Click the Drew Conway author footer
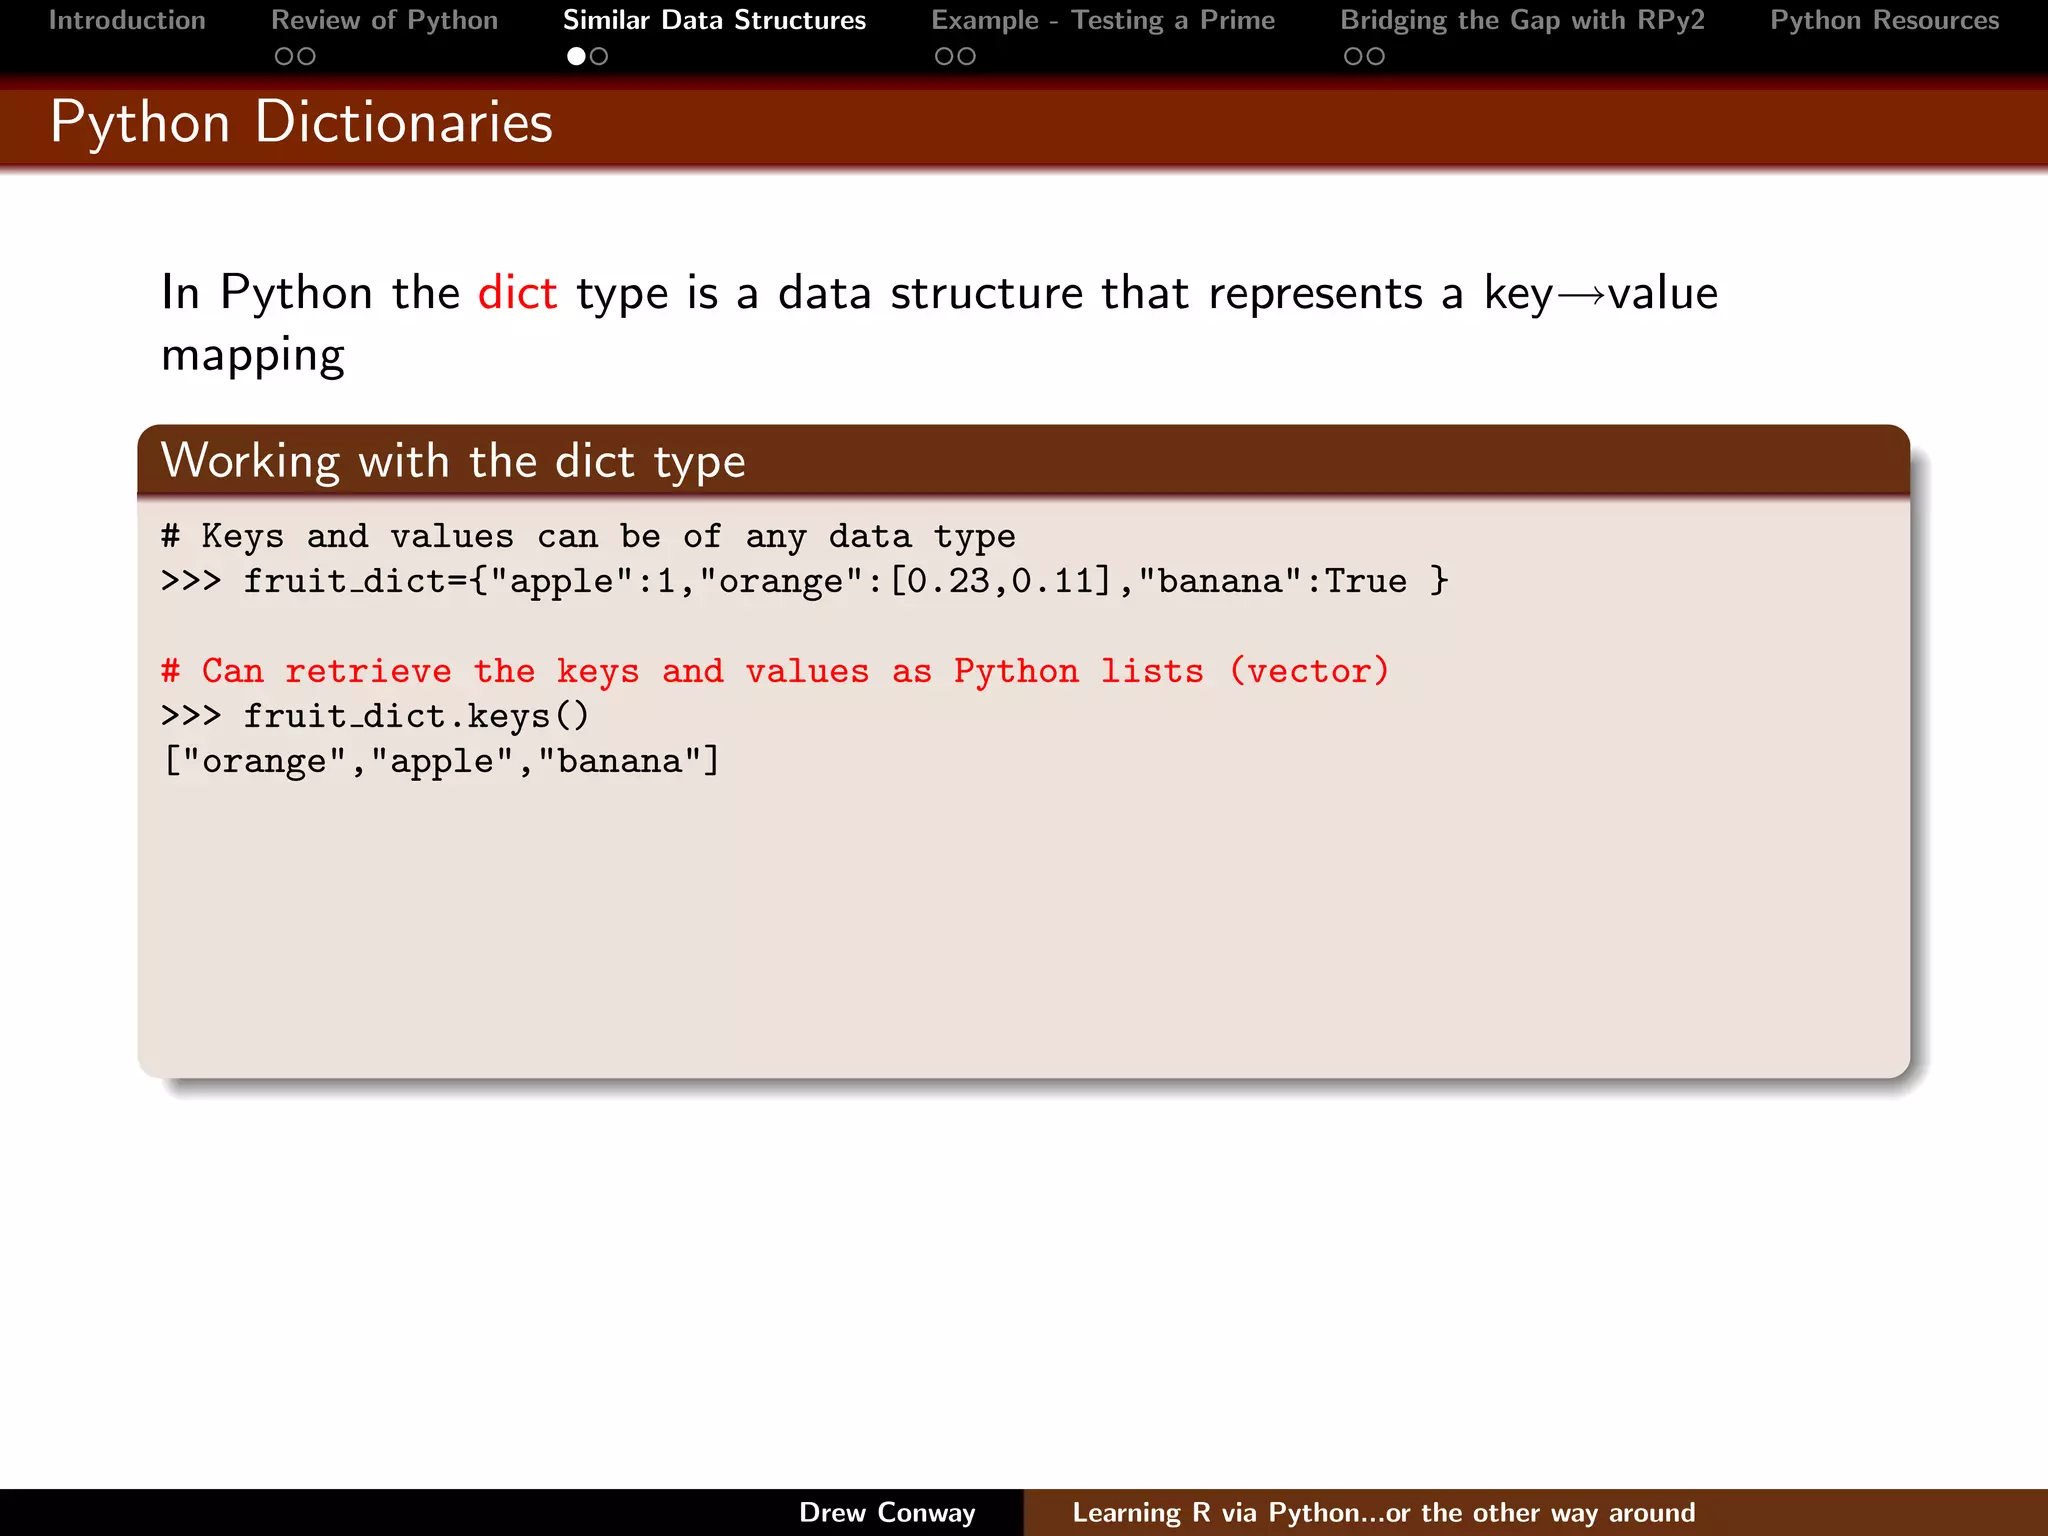2048x1536 pixels. [x=887, y=1512]
